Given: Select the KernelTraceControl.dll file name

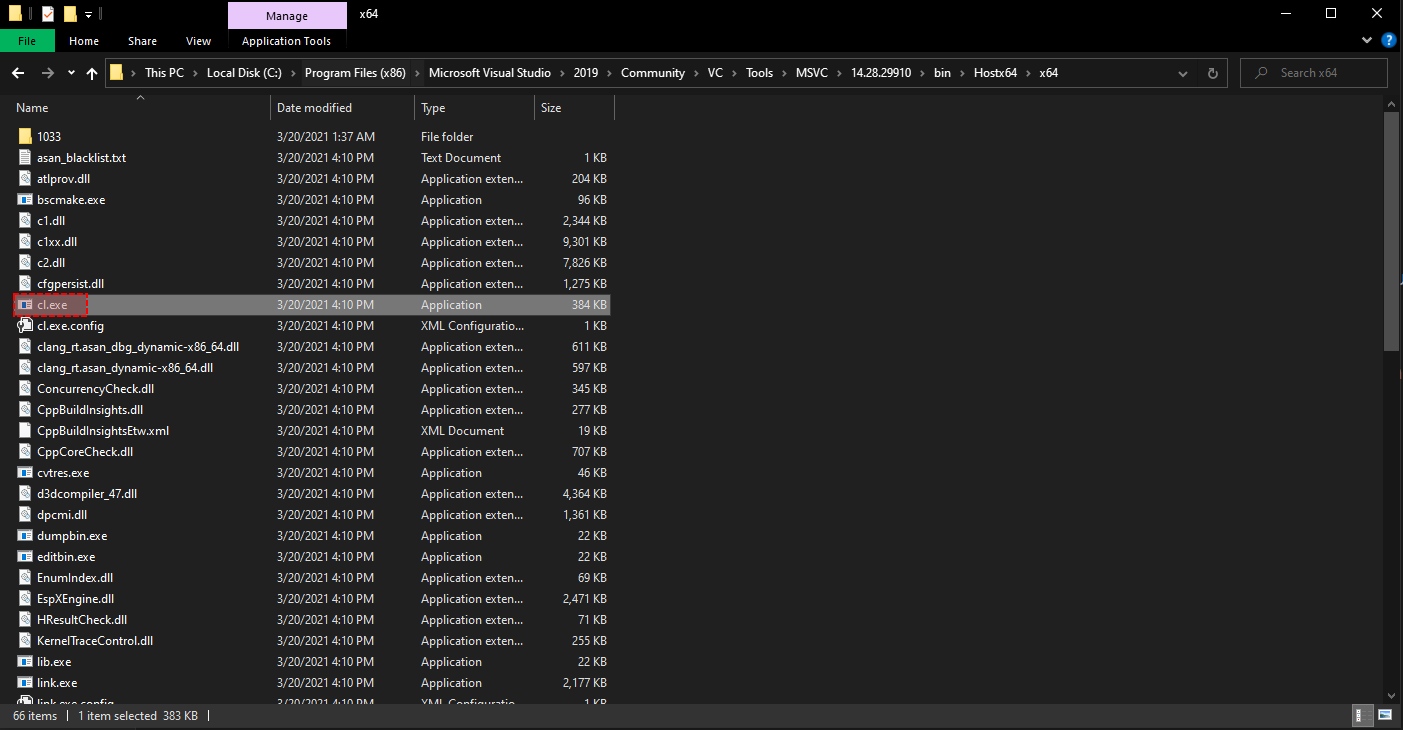Looking at the screenshot, I should (95, 641).
